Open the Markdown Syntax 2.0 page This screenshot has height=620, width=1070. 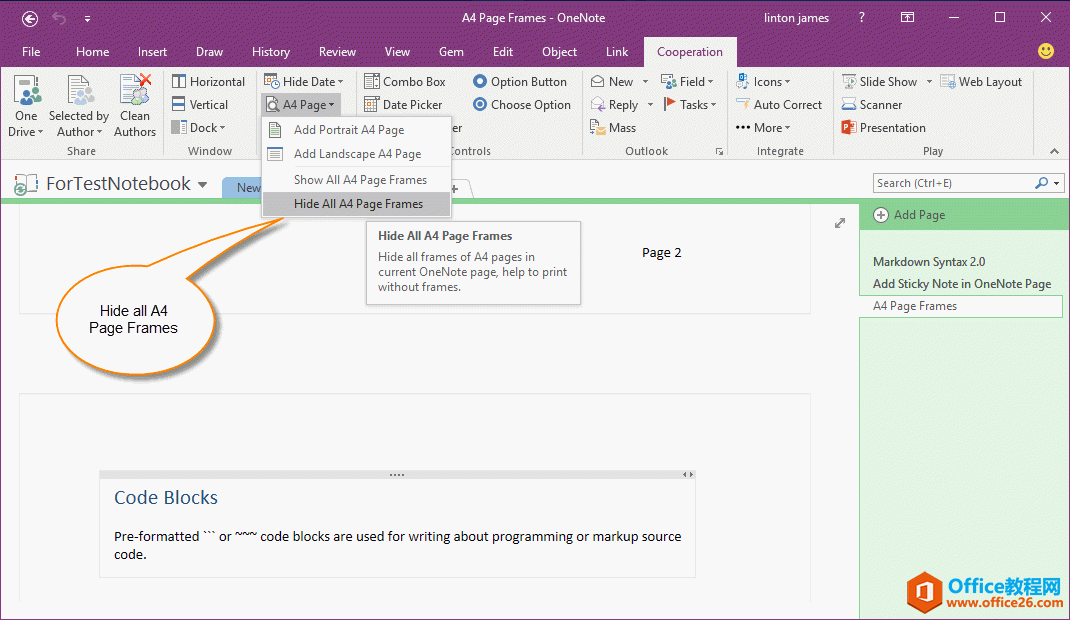coord(928,262)
